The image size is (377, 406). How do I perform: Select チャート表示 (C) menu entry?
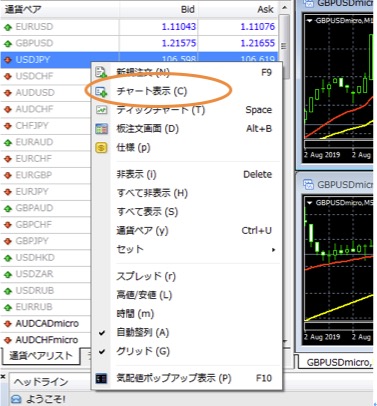tap(187, 91)
